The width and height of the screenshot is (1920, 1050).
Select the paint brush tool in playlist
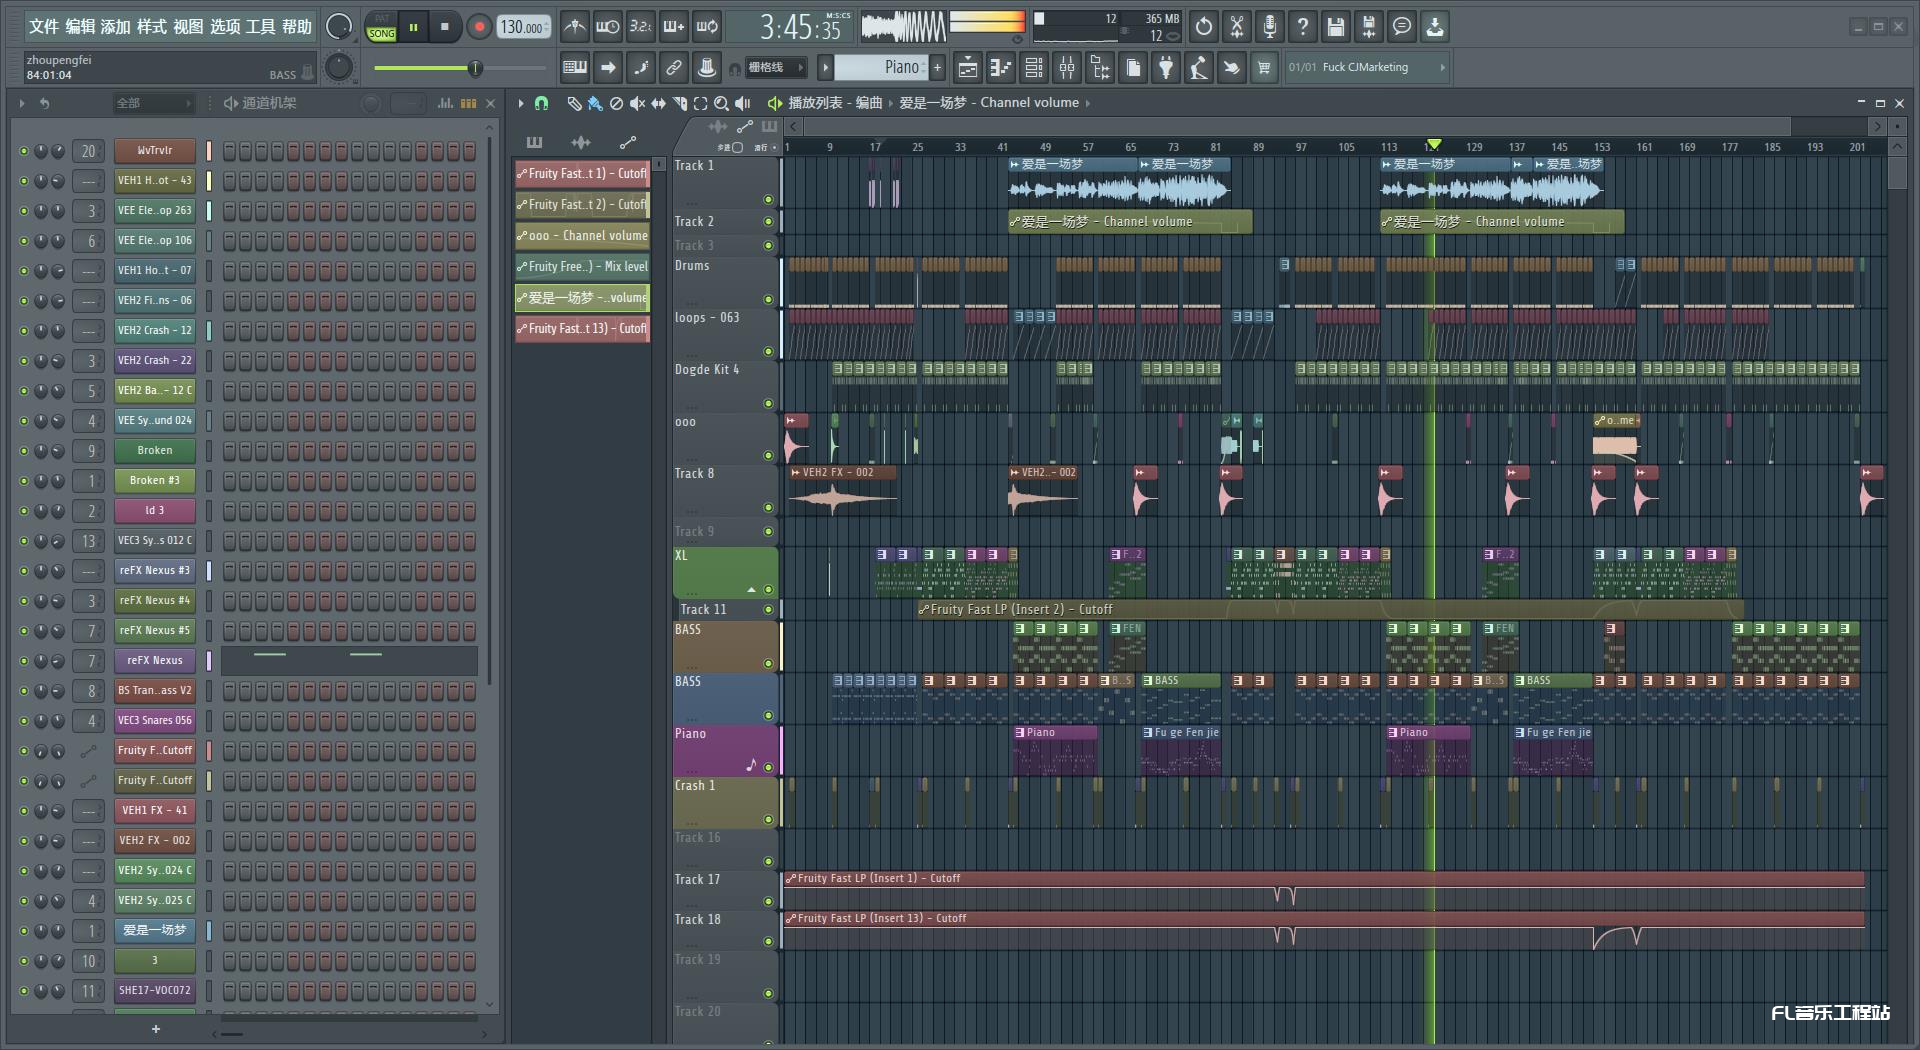(x=595, y=103)
